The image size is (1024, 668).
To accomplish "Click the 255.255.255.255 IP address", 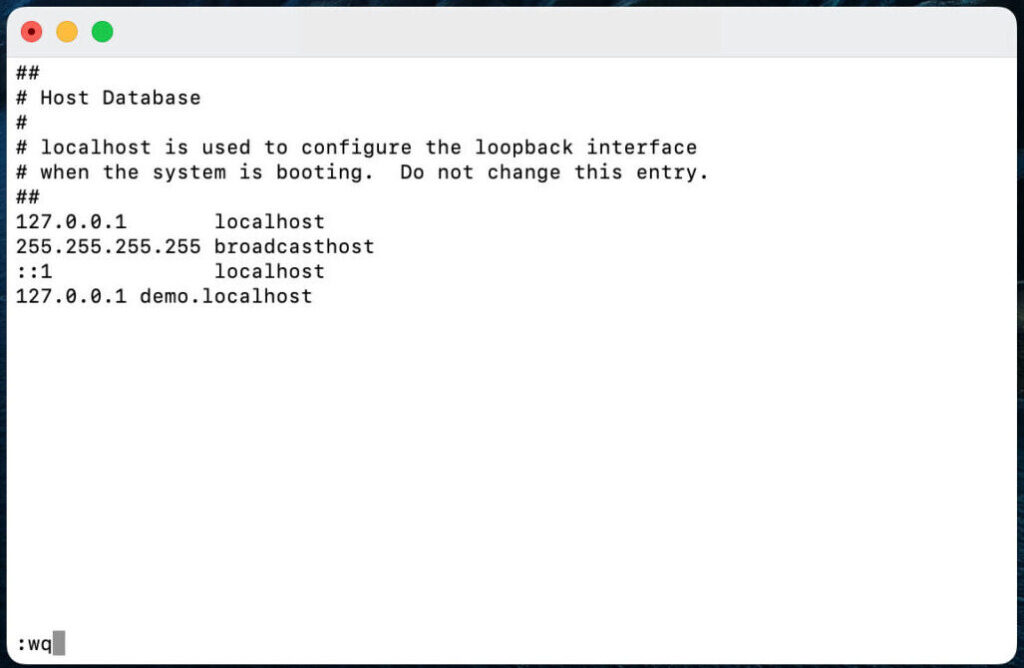I will point(108,247).
